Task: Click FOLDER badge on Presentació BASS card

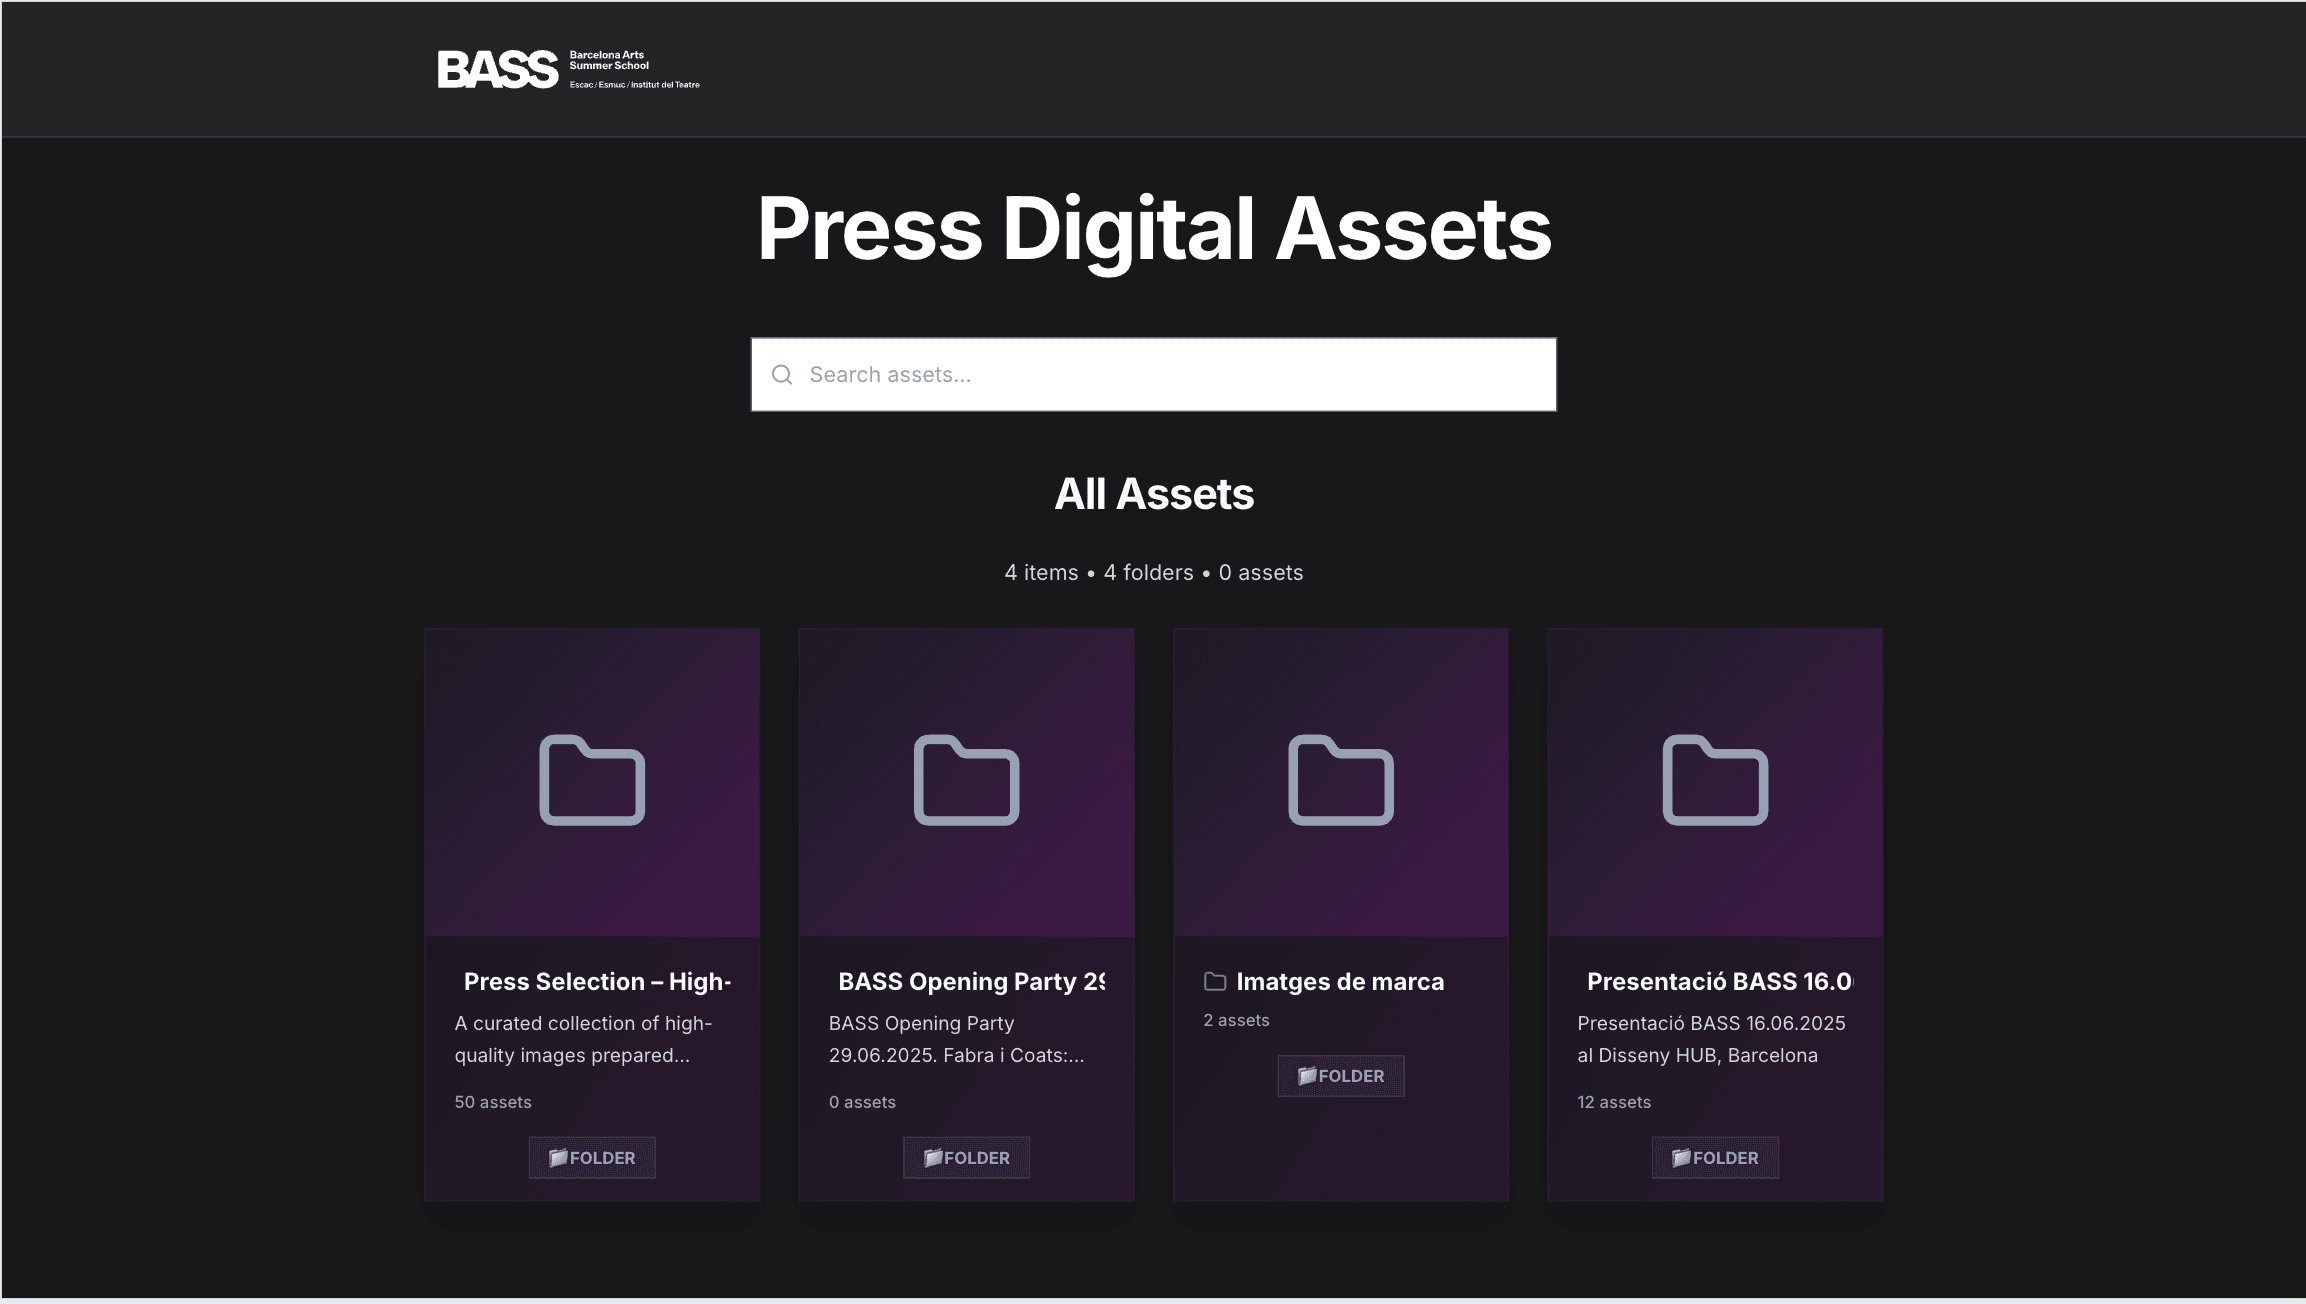Action: point(1715,1158)
